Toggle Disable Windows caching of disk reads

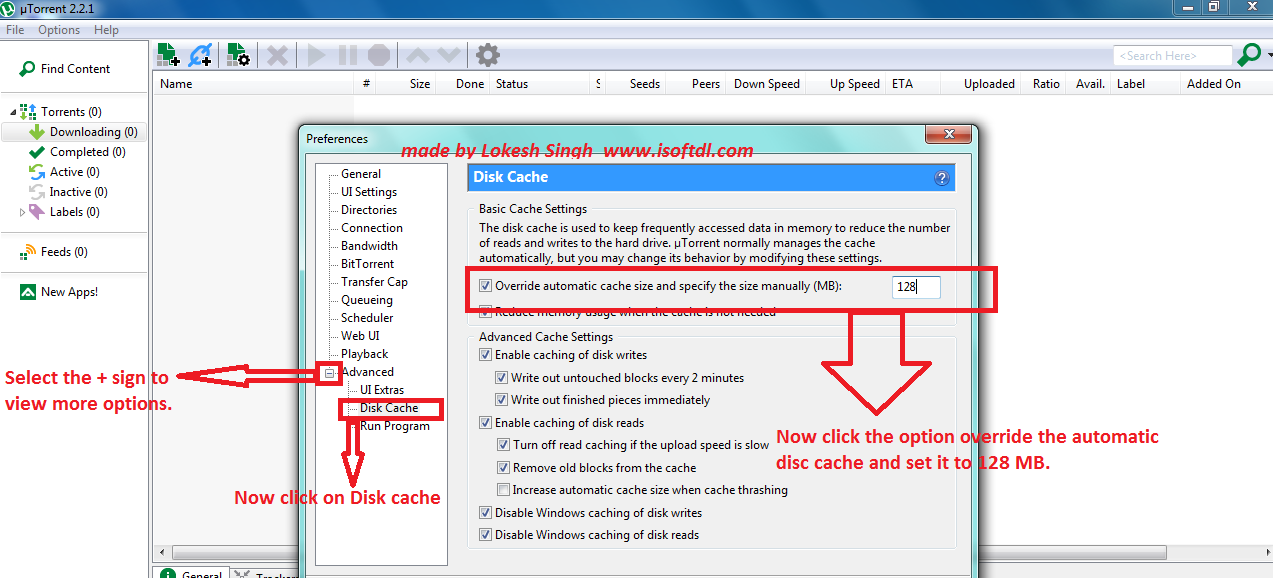(486, 535)
